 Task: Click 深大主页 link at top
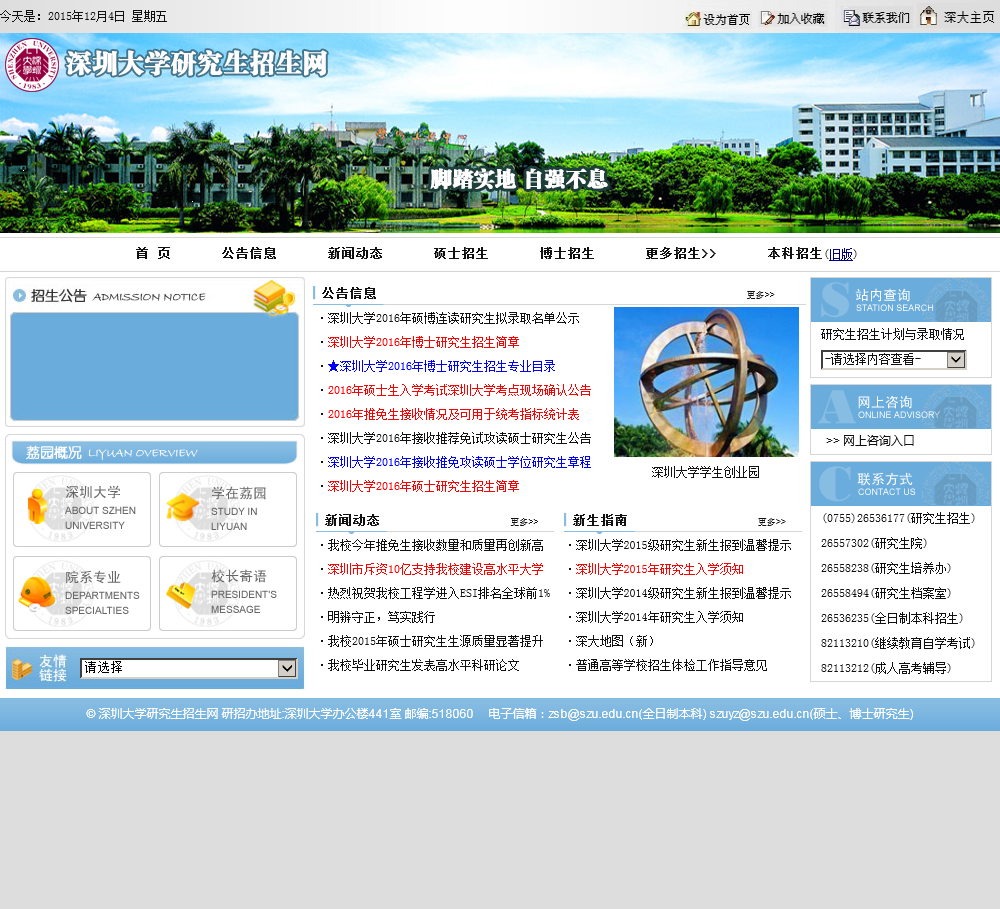(x=969, y=17)
